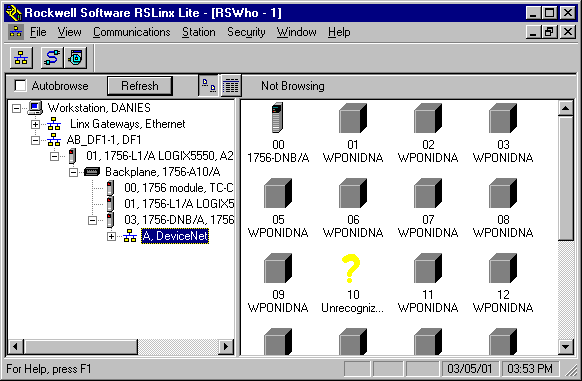
Task: Collapse the AB_DF1-1, DF1 node
Action: [35, 140]
